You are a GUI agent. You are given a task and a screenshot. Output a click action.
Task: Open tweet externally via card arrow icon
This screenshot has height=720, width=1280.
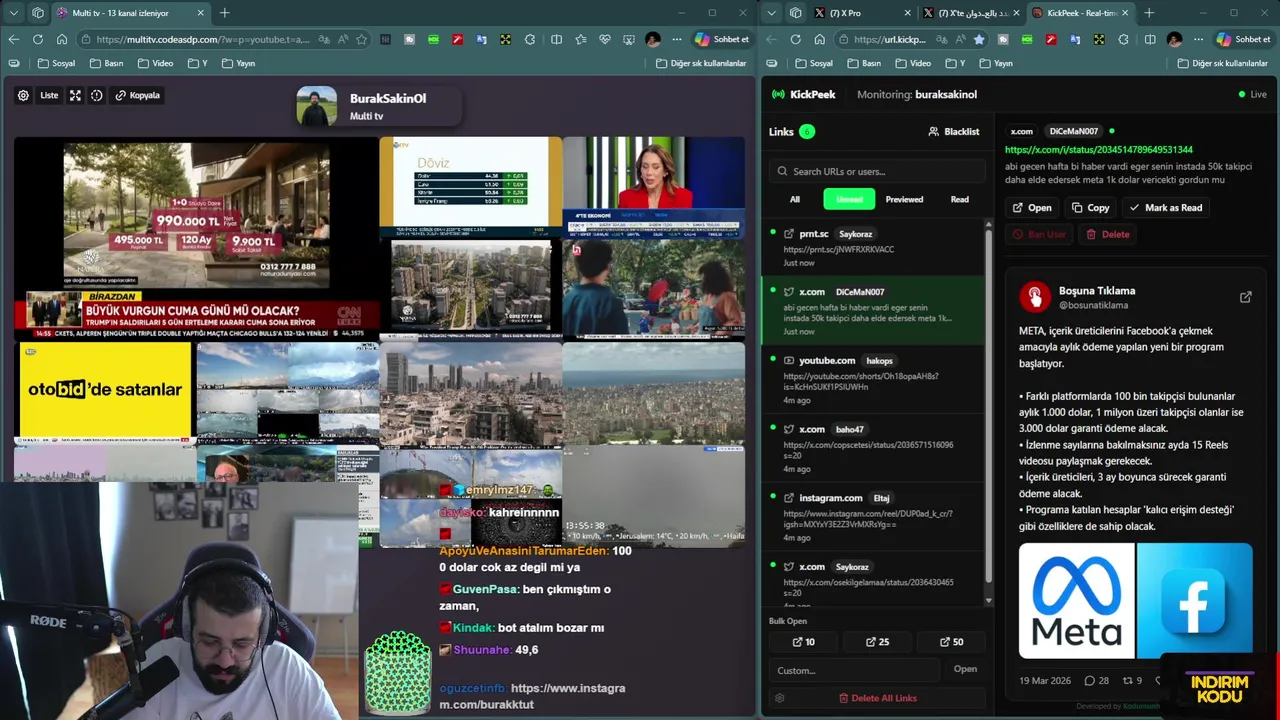point(1245,297)
